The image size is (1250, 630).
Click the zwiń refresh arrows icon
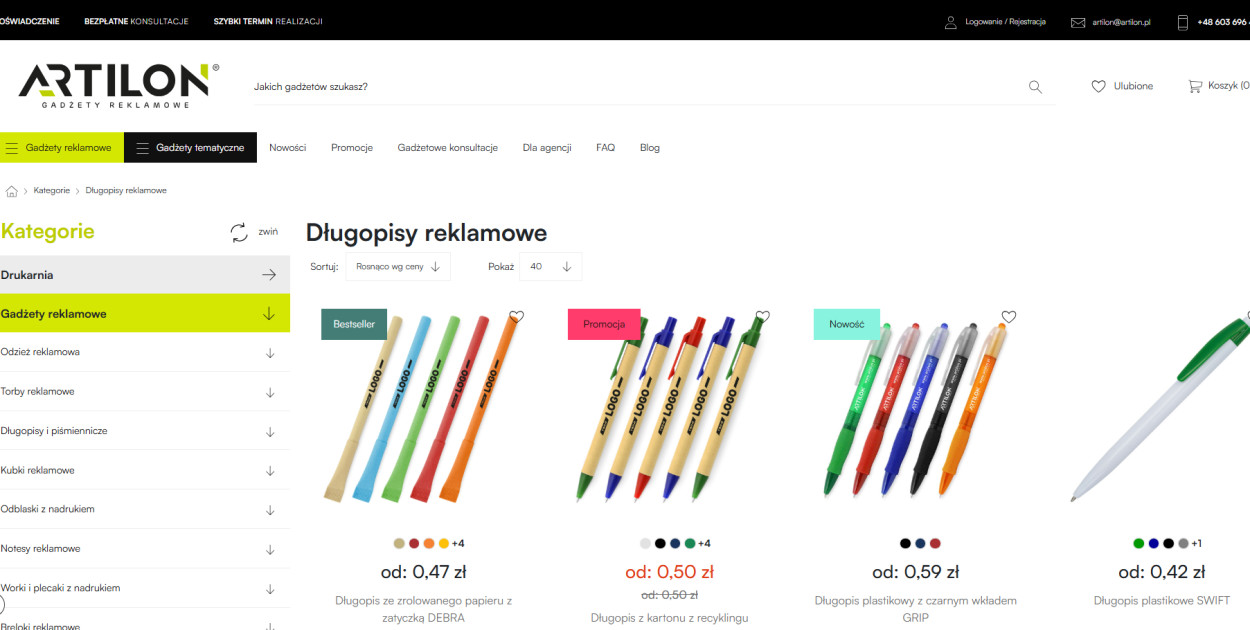[239, 232]
